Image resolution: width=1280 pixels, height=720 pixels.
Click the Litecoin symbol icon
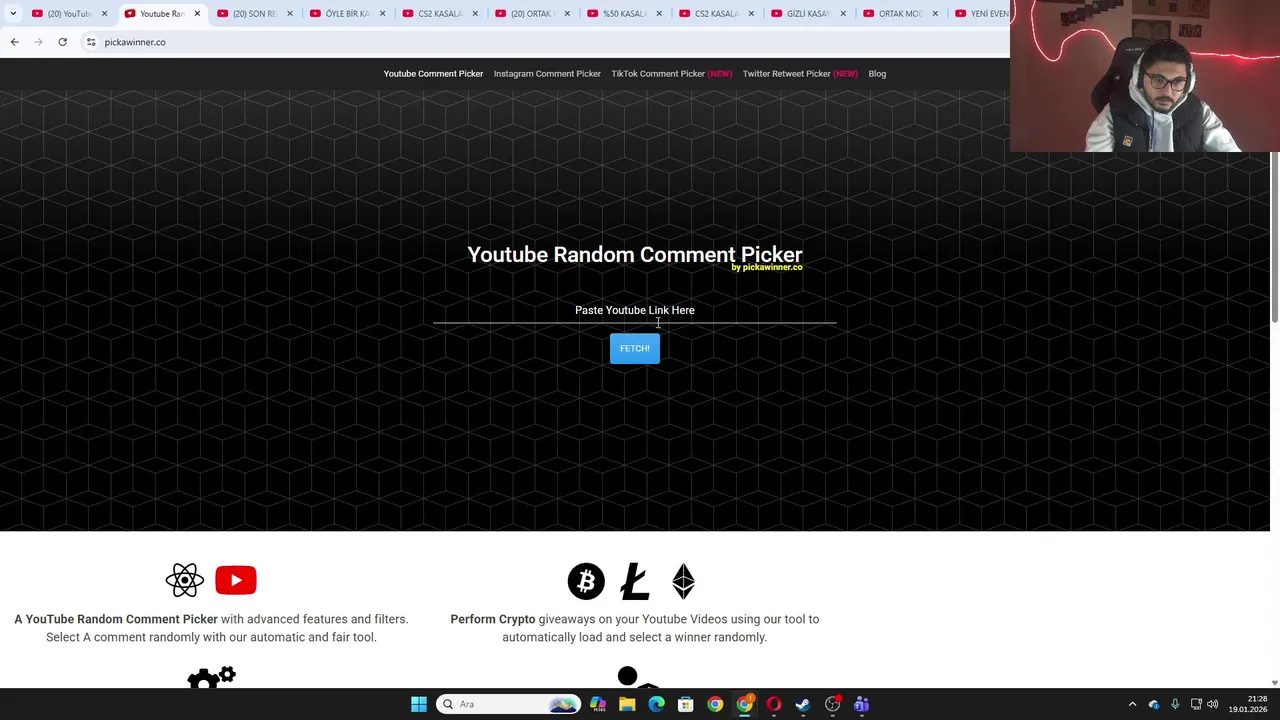pos(634,581)
